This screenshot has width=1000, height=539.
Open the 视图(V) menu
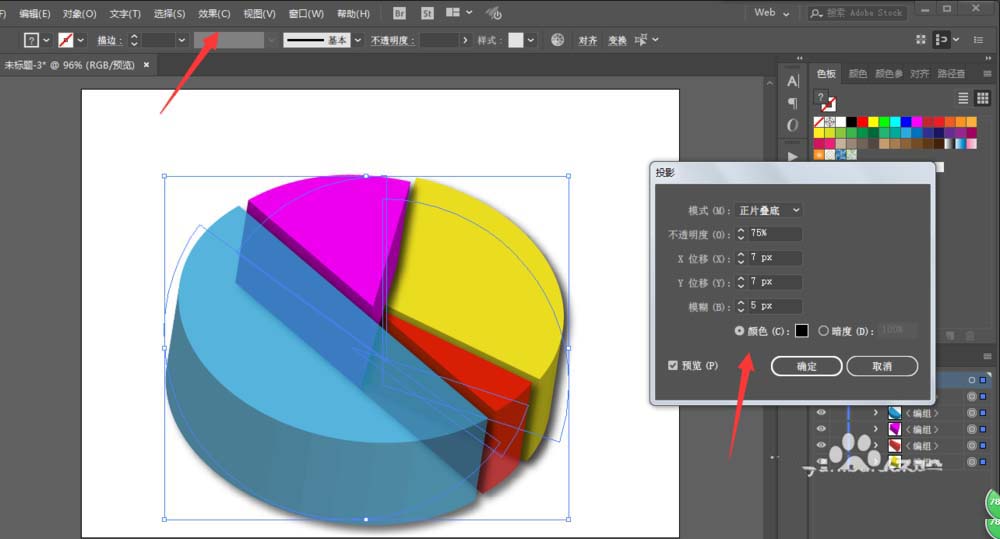259,13
